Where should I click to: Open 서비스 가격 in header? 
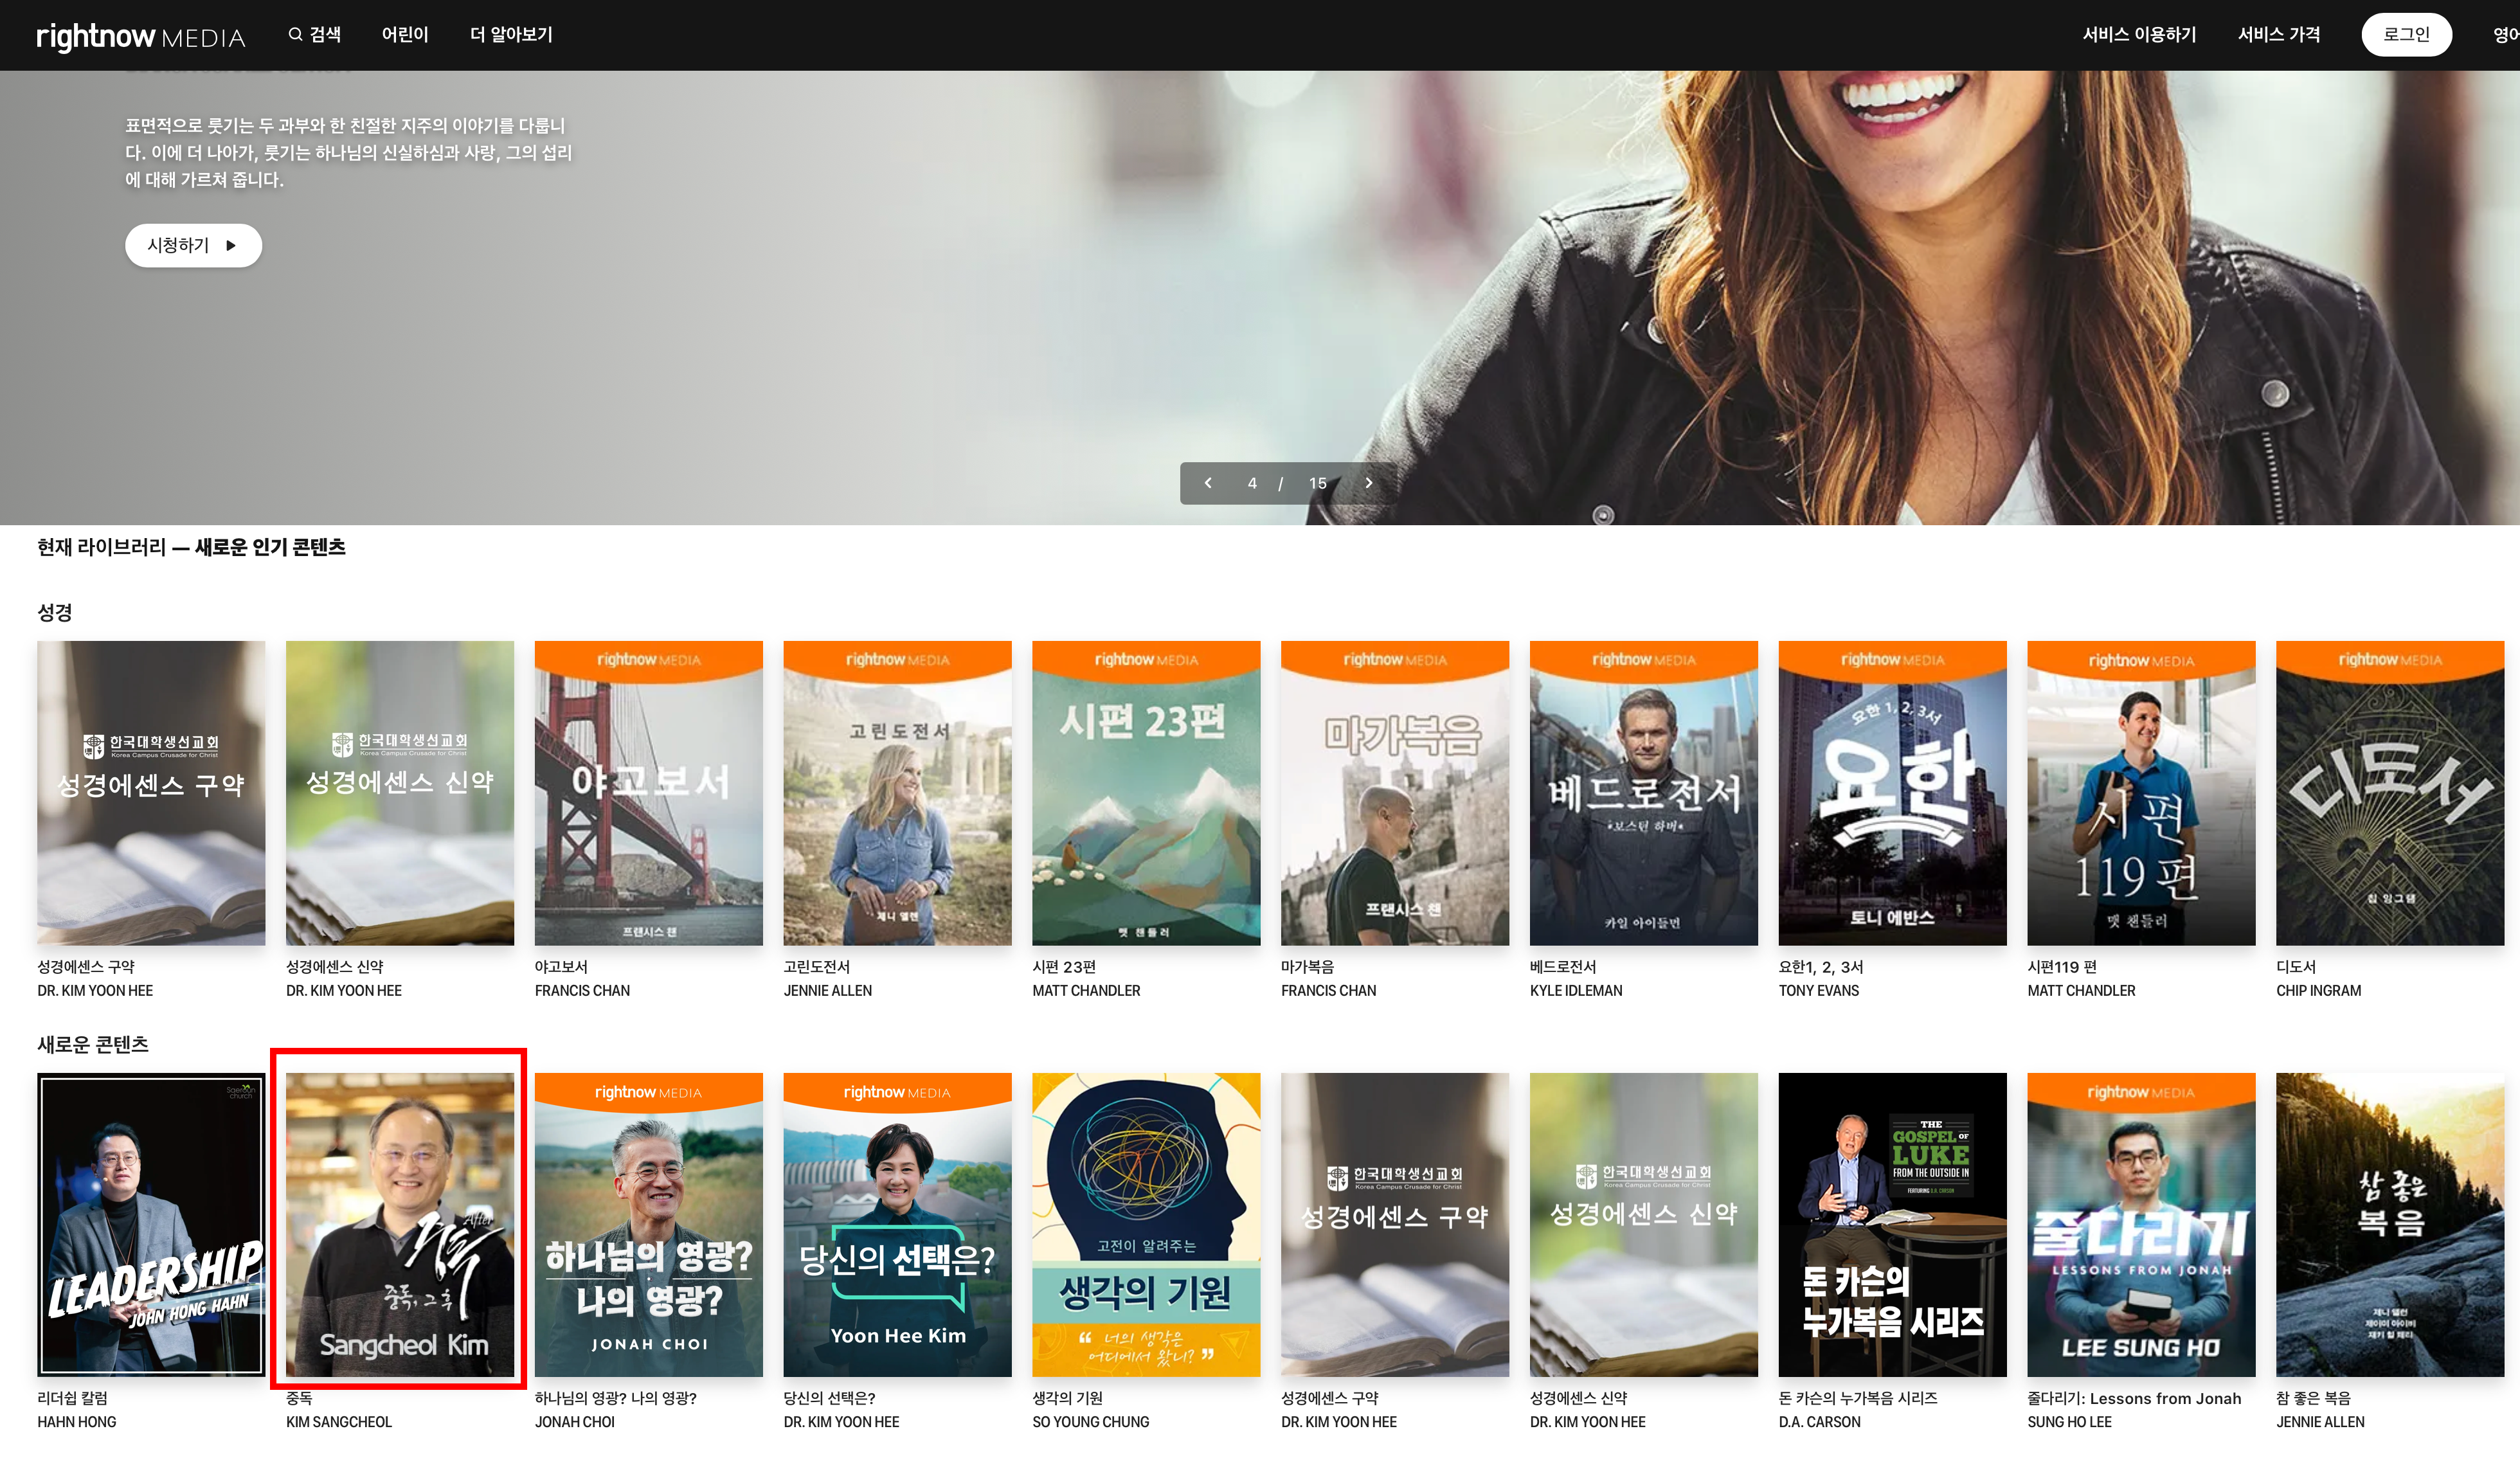pyautogui.click(x=2279, y=35)
